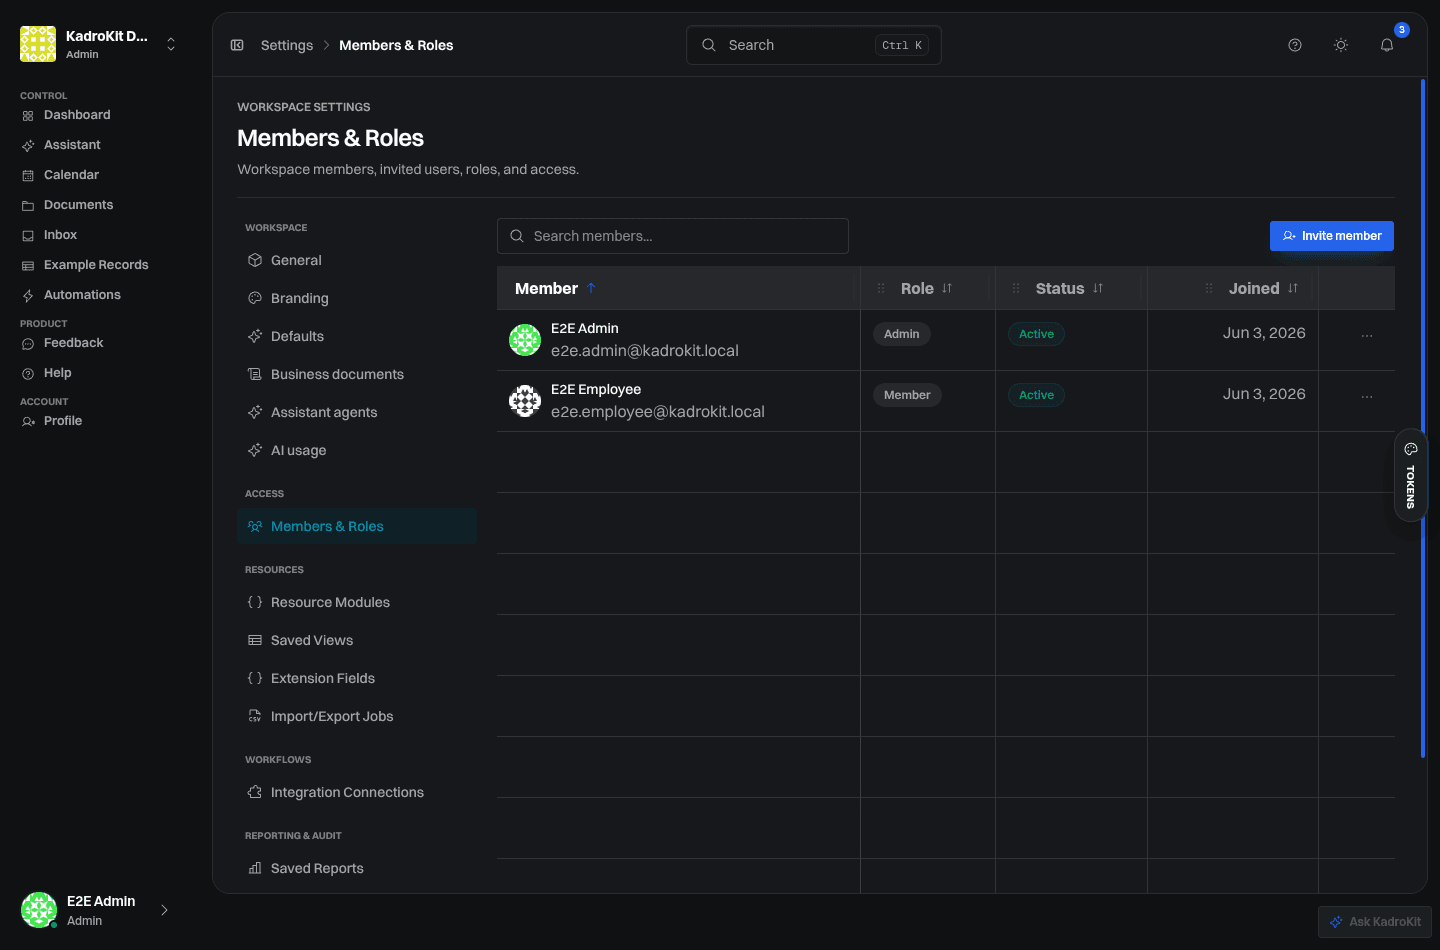Click the Dashboard grid icon
Viewport: 1440px width, 950px height.
click(28, 116)
